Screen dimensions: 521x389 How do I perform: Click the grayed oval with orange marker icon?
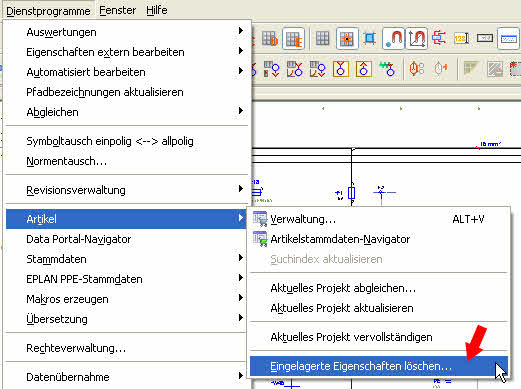[441, 69]
